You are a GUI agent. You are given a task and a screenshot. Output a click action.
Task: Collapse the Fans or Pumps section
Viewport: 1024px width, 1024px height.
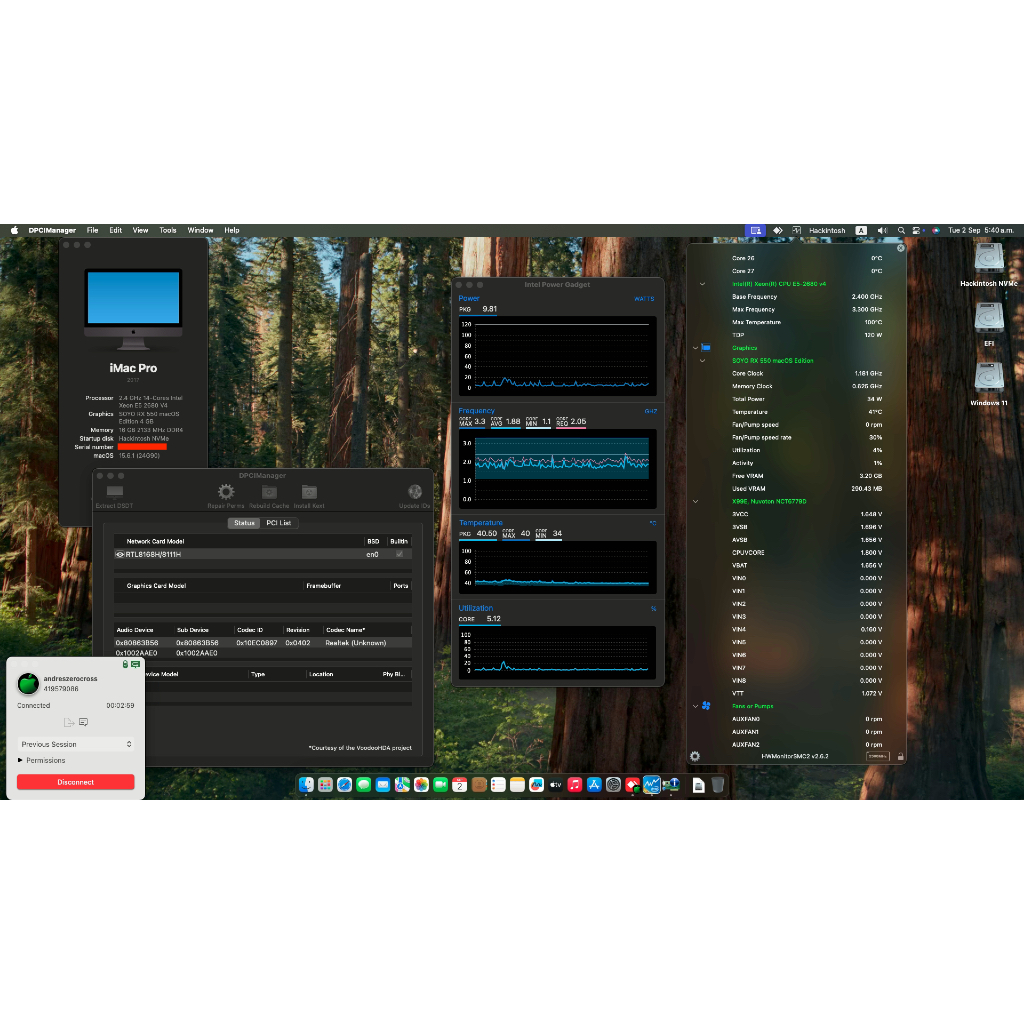click(694, 706)
